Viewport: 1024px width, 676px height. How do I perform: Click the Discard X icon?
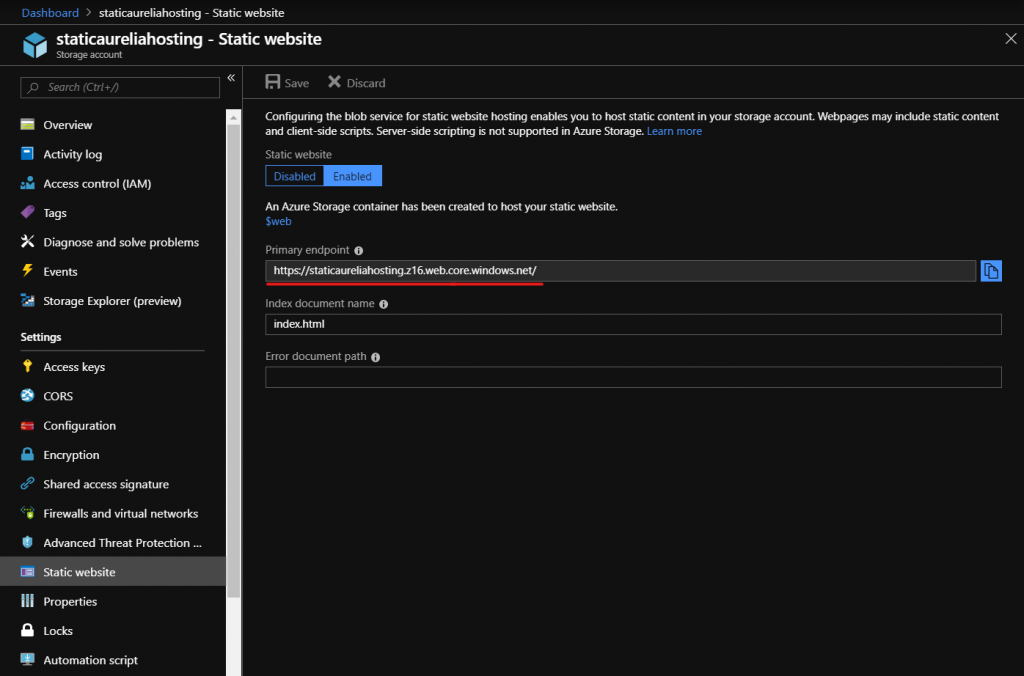pos(334,83)
